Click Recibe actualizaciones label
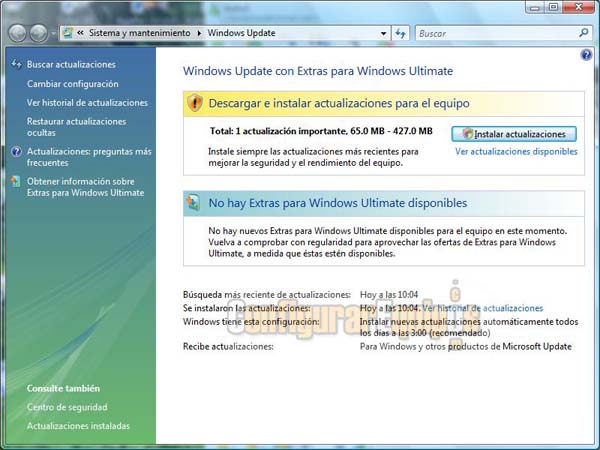Image resolution: width=600 pixels, height=450 pixels. (228, 347)
